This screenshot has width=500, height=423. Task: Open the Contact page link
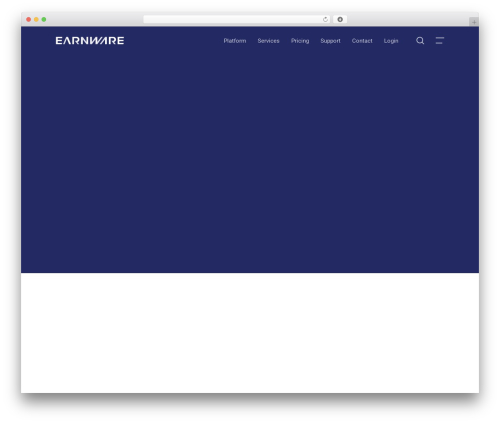[362, 41]
